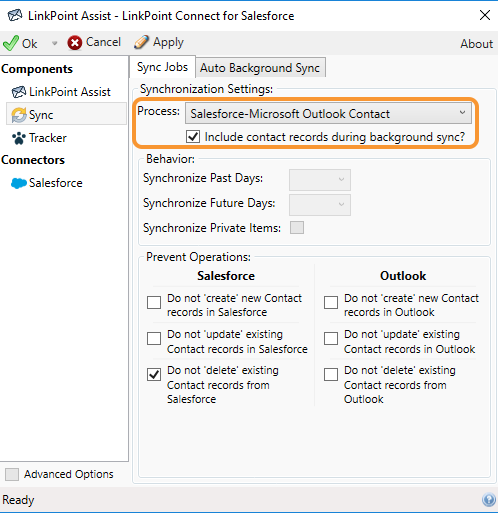Enable Do not delete Contact records from Outlook
The height and width of the screenshot is (513, 498).
coord(331,374)
